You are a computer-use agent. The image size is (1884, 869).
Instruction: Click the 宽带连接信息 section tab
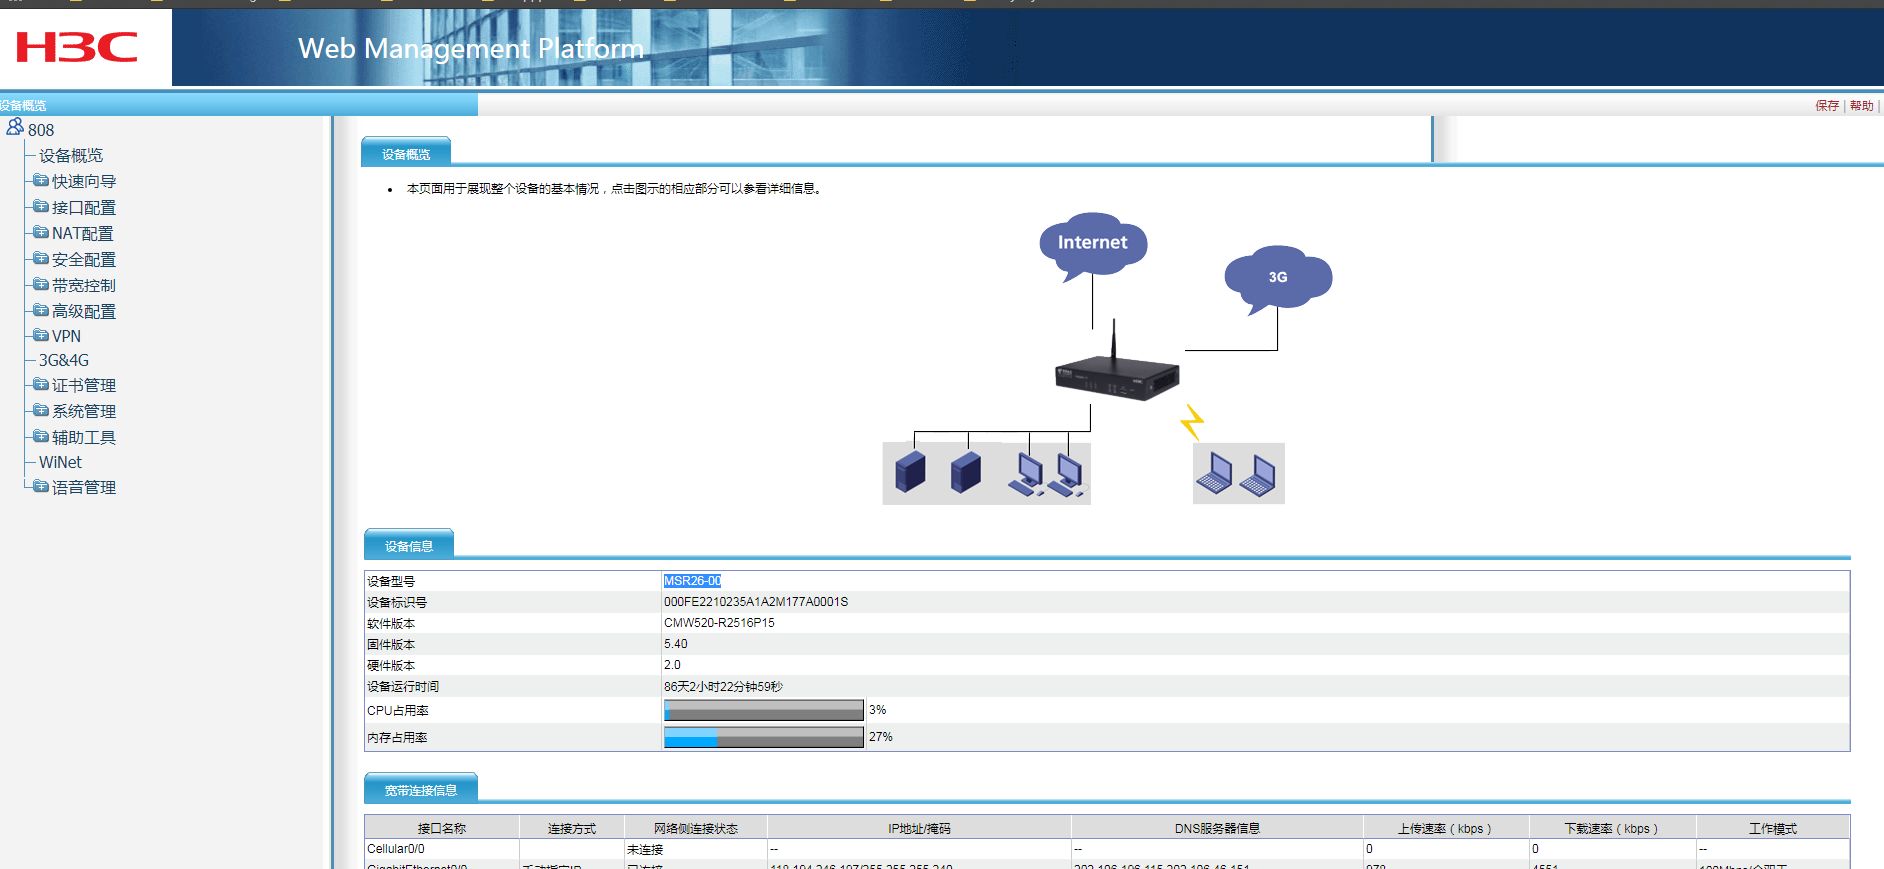point(421,788)
